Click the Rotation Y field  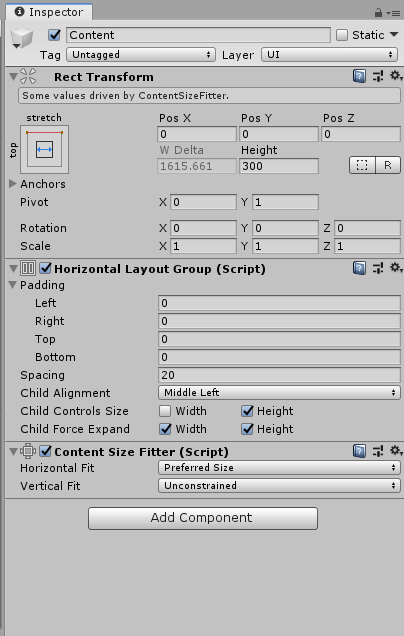[285, 228]
